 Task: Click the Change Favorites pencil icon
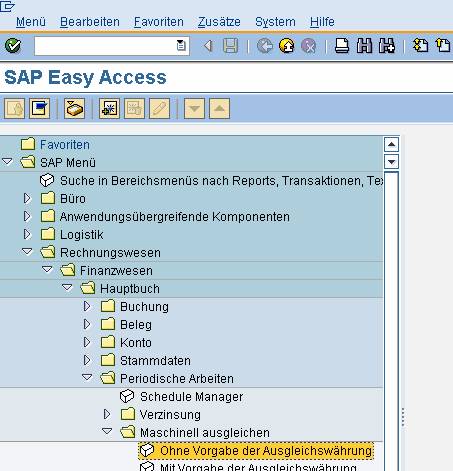tap(160, 108)
